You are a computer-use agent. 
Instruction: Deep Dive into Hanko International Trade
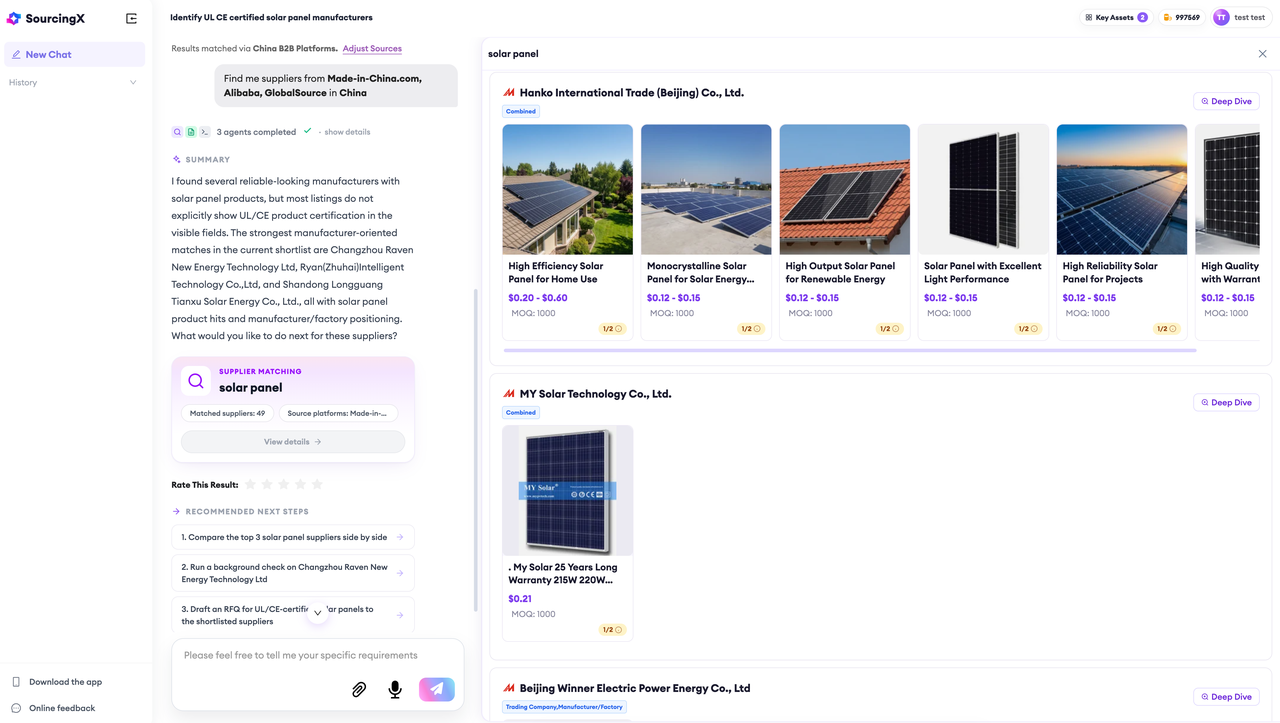point(1226,101)
